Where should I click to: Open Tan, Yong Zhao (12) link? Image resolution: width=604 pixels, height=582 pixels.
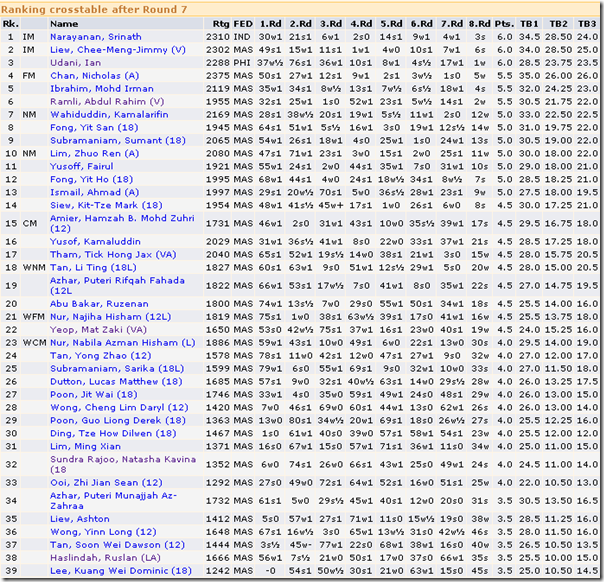point(101,356)
